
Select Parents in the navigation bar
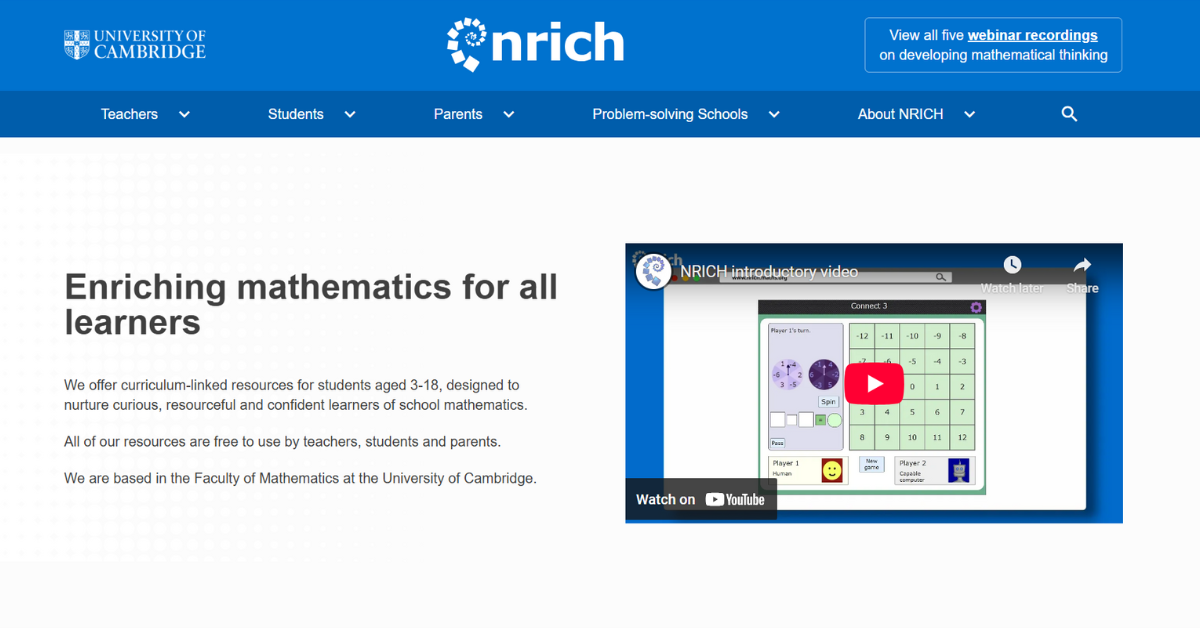tap(458, 114)
